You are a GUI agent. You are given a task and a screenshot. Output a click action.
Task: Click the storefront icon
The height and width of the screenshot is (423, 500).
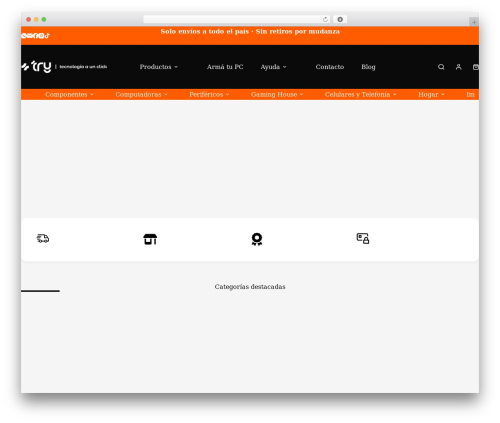click(150, 239)
